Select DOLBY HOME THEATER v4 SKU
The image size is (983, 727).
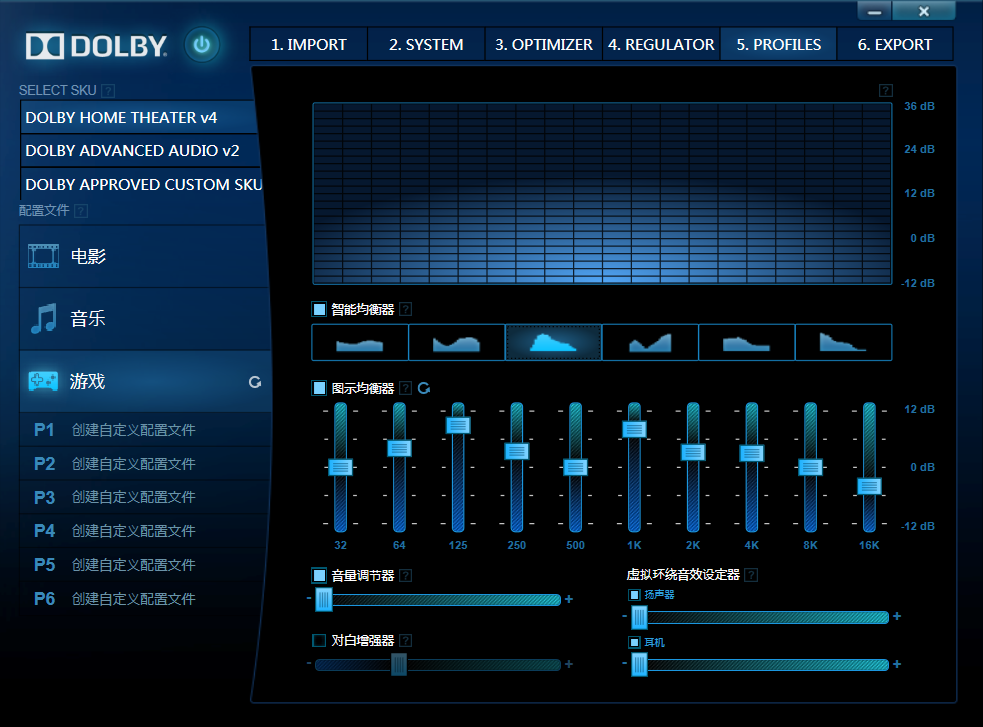point(139,117)
